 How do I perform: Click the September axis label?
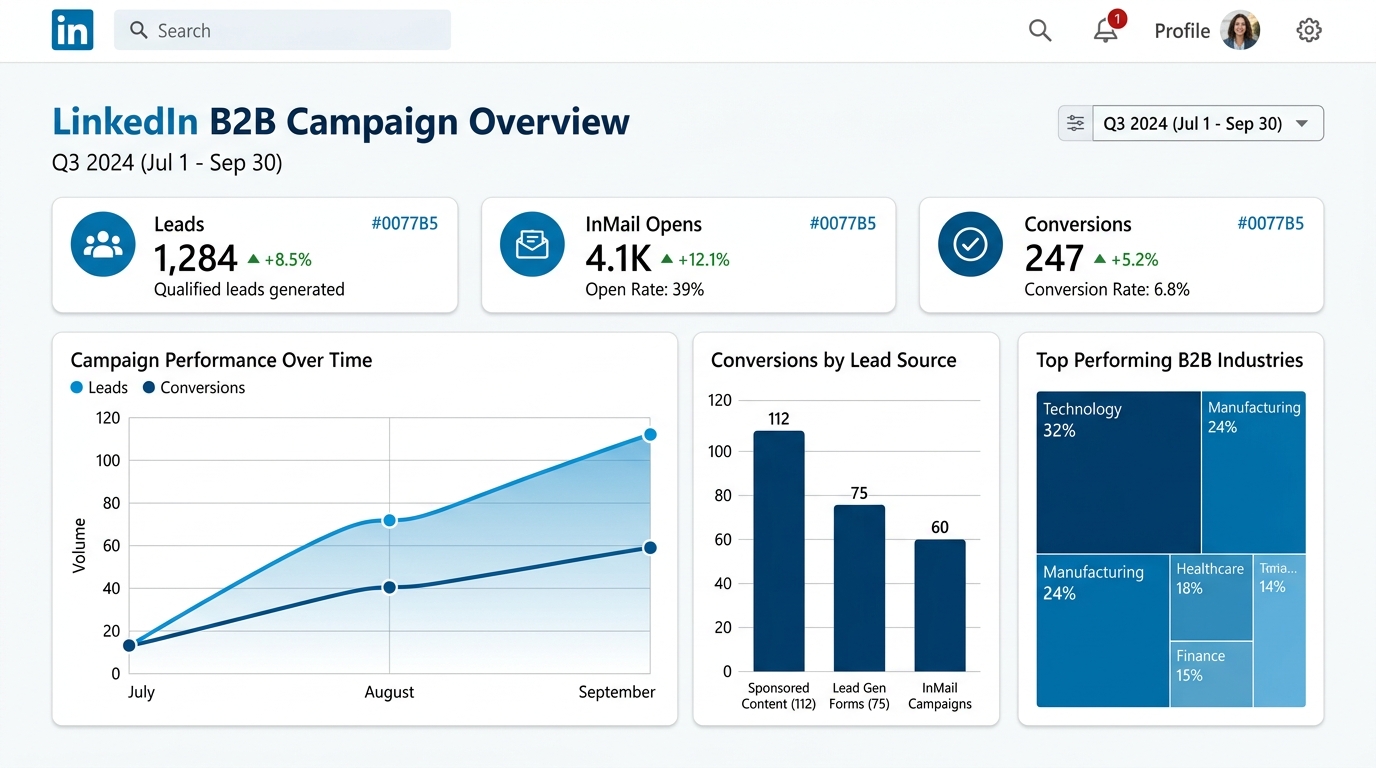617,692
